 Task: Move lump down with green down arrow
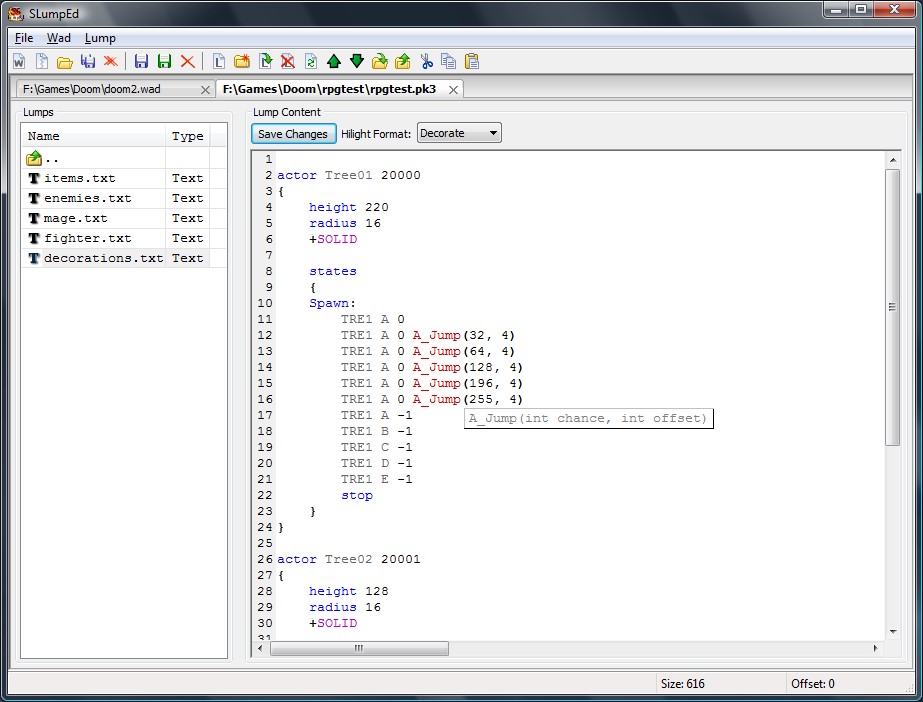(x=357, y=61)
